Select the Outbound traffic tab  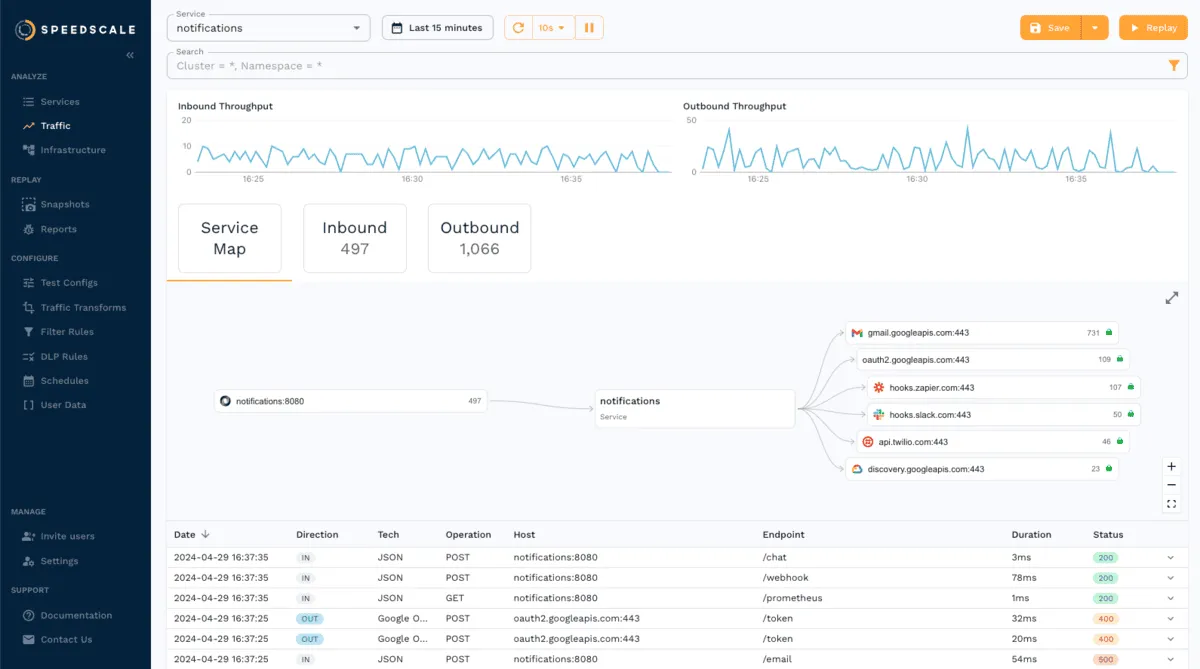click(479, 237)
